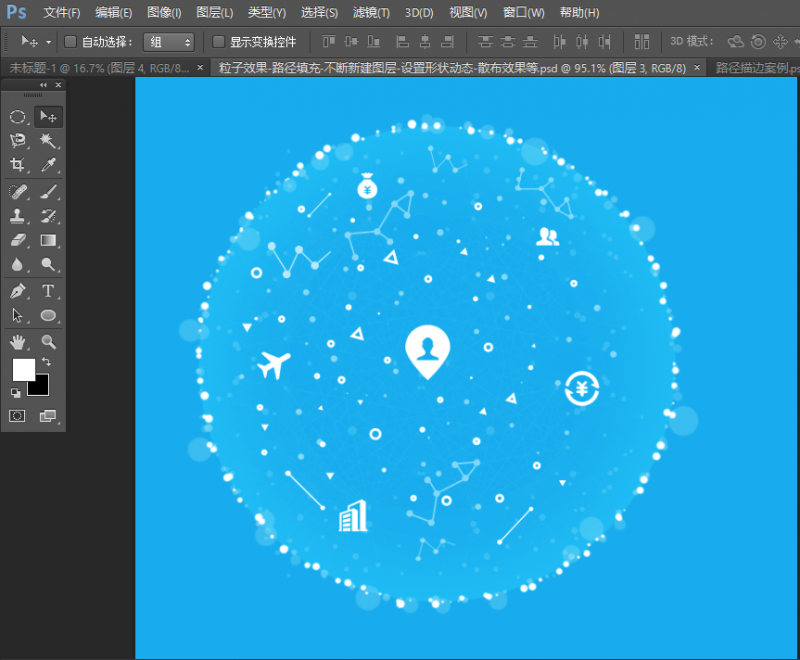Activate the Clone Stamp tool
The width and height of the screenshot is (800, 660).
pyautogui.click(x=18, y=216)
